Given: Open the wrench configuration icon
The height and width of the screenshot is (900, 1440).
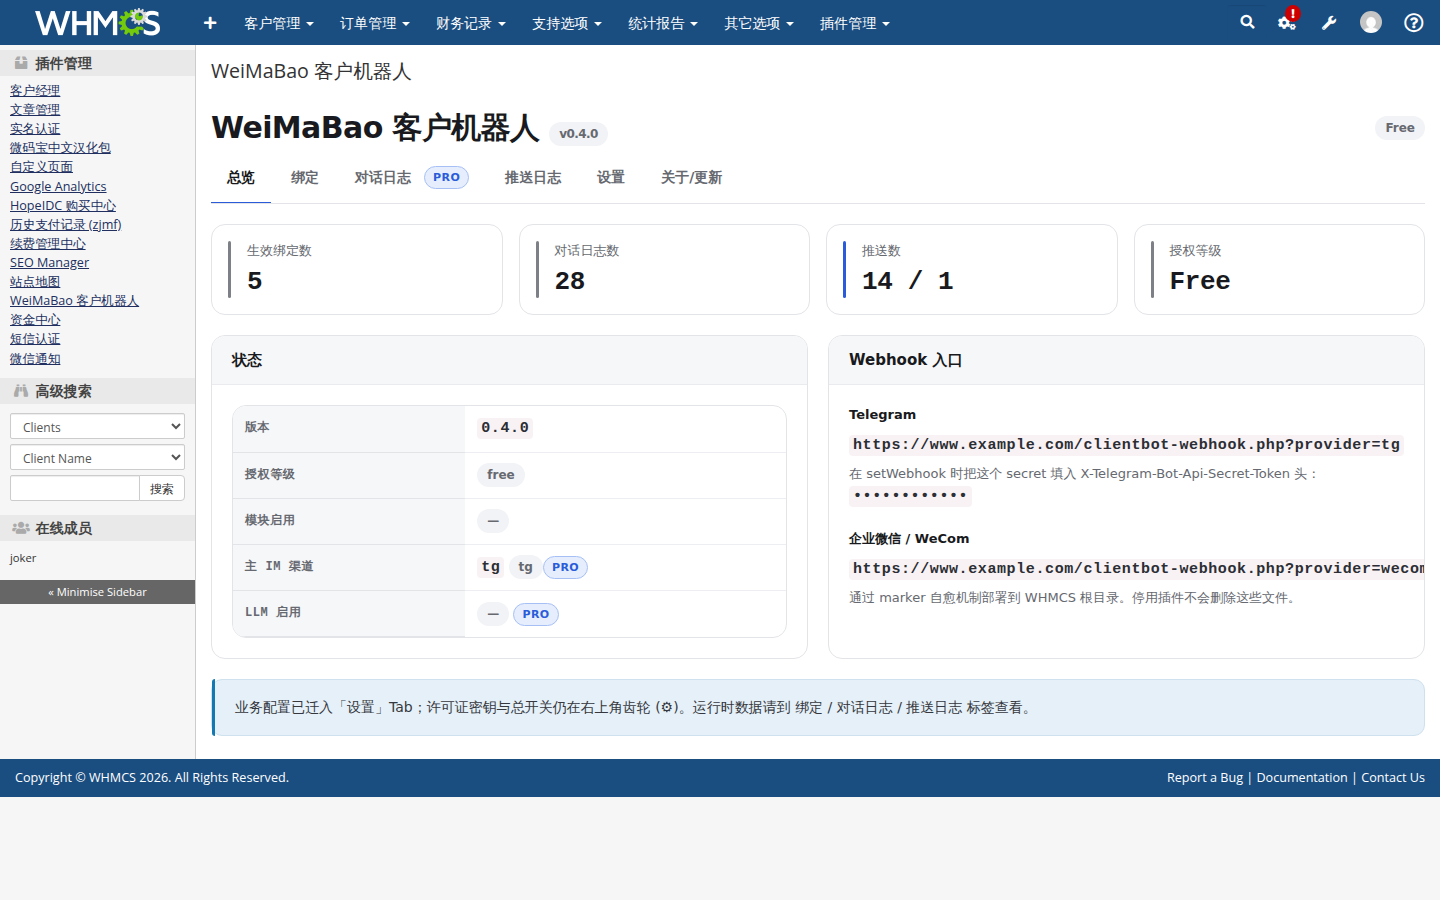Looking at the screenshot, I should [1329, 22].
